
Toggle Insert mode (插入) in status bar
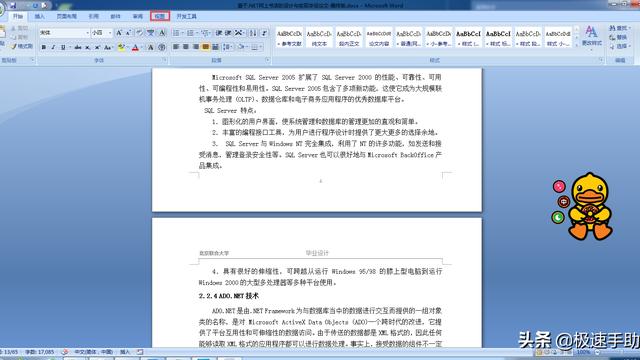point(125,351)
